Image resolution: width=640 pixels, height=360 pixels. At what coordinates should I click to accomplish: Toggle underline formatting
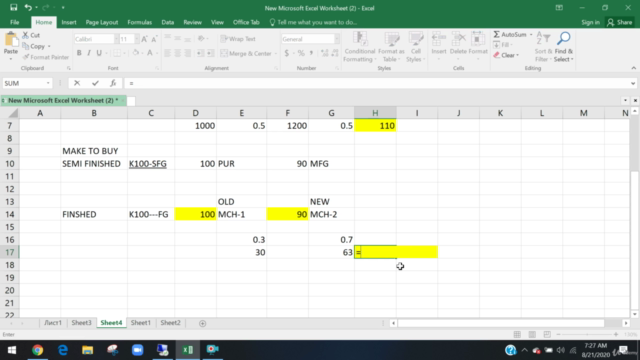tap(99, 53)
